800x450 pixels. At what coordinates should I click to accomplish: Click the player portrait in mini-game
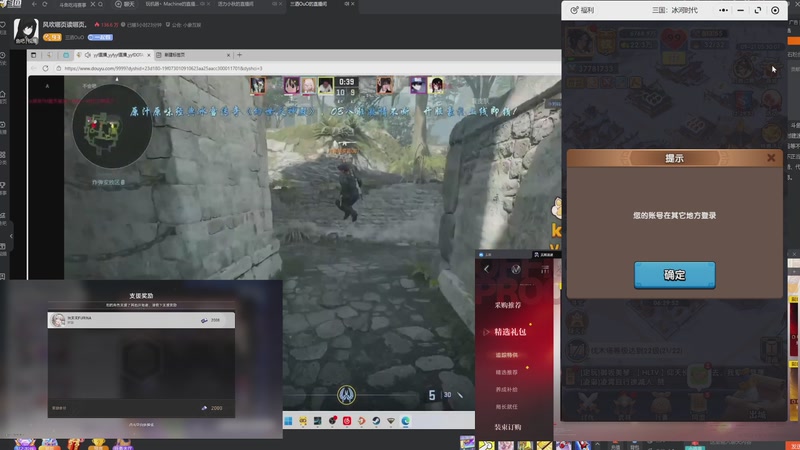tap(579, 41)
